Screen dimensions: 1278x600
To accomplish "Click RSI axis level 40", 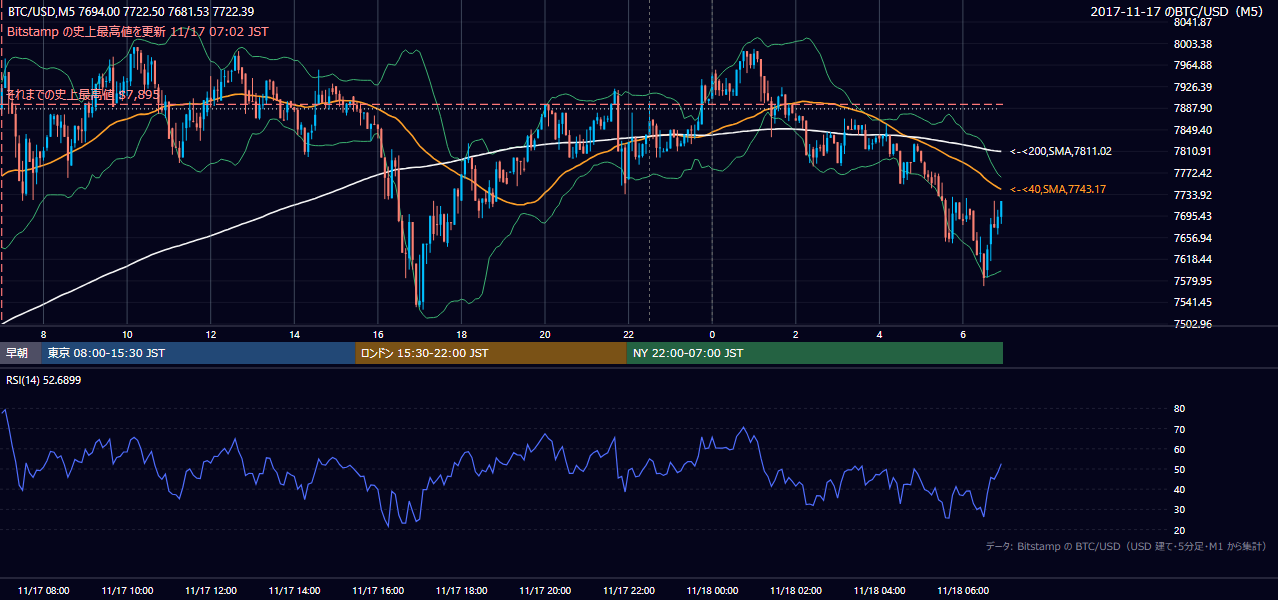I will pos(1179,489).
